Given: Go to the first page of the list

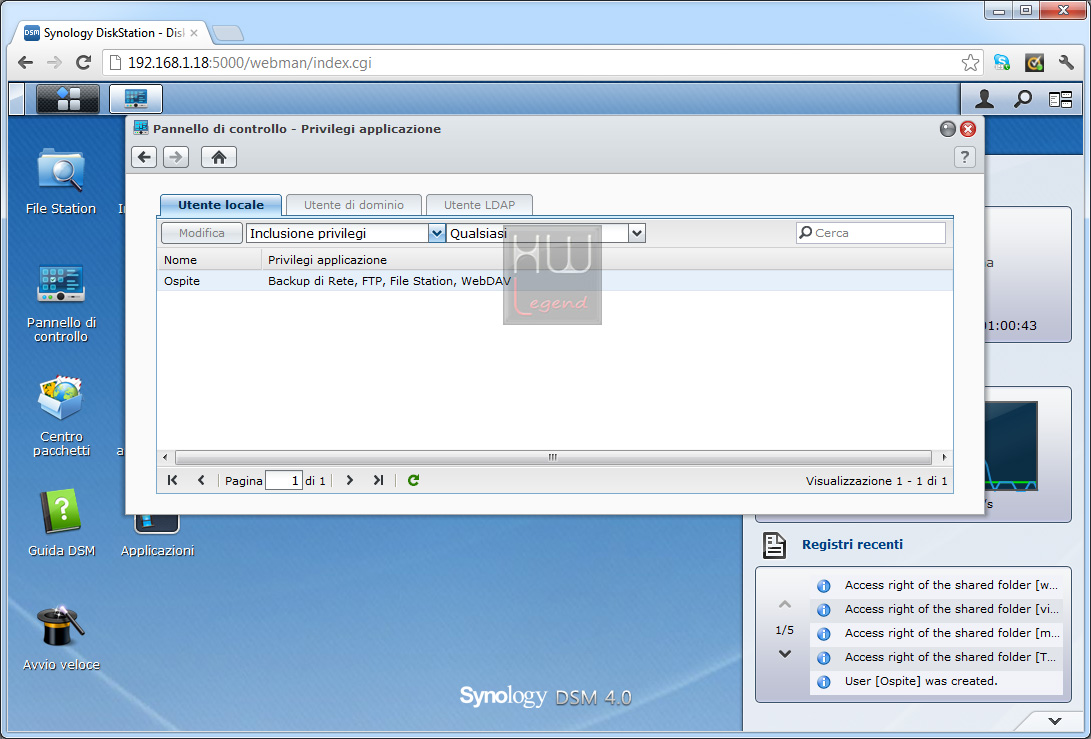Looking at the screenshot, I should click(x=173, y=480).
